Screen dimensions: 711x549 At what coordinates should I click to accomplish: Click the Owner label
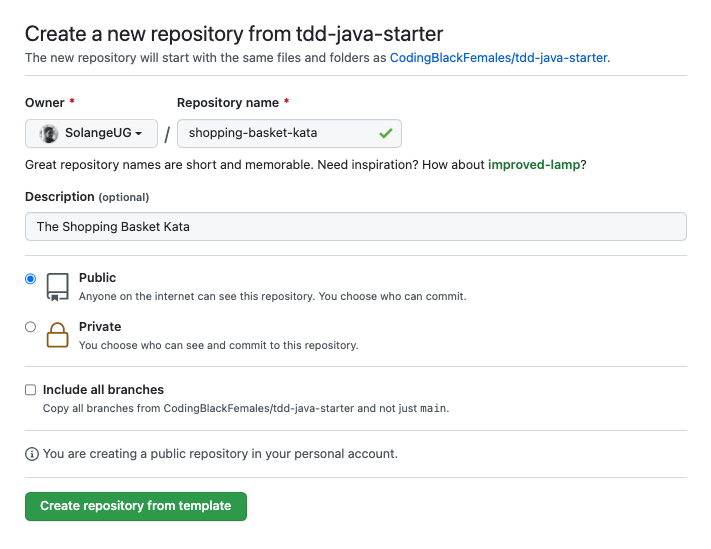(45, 103)
